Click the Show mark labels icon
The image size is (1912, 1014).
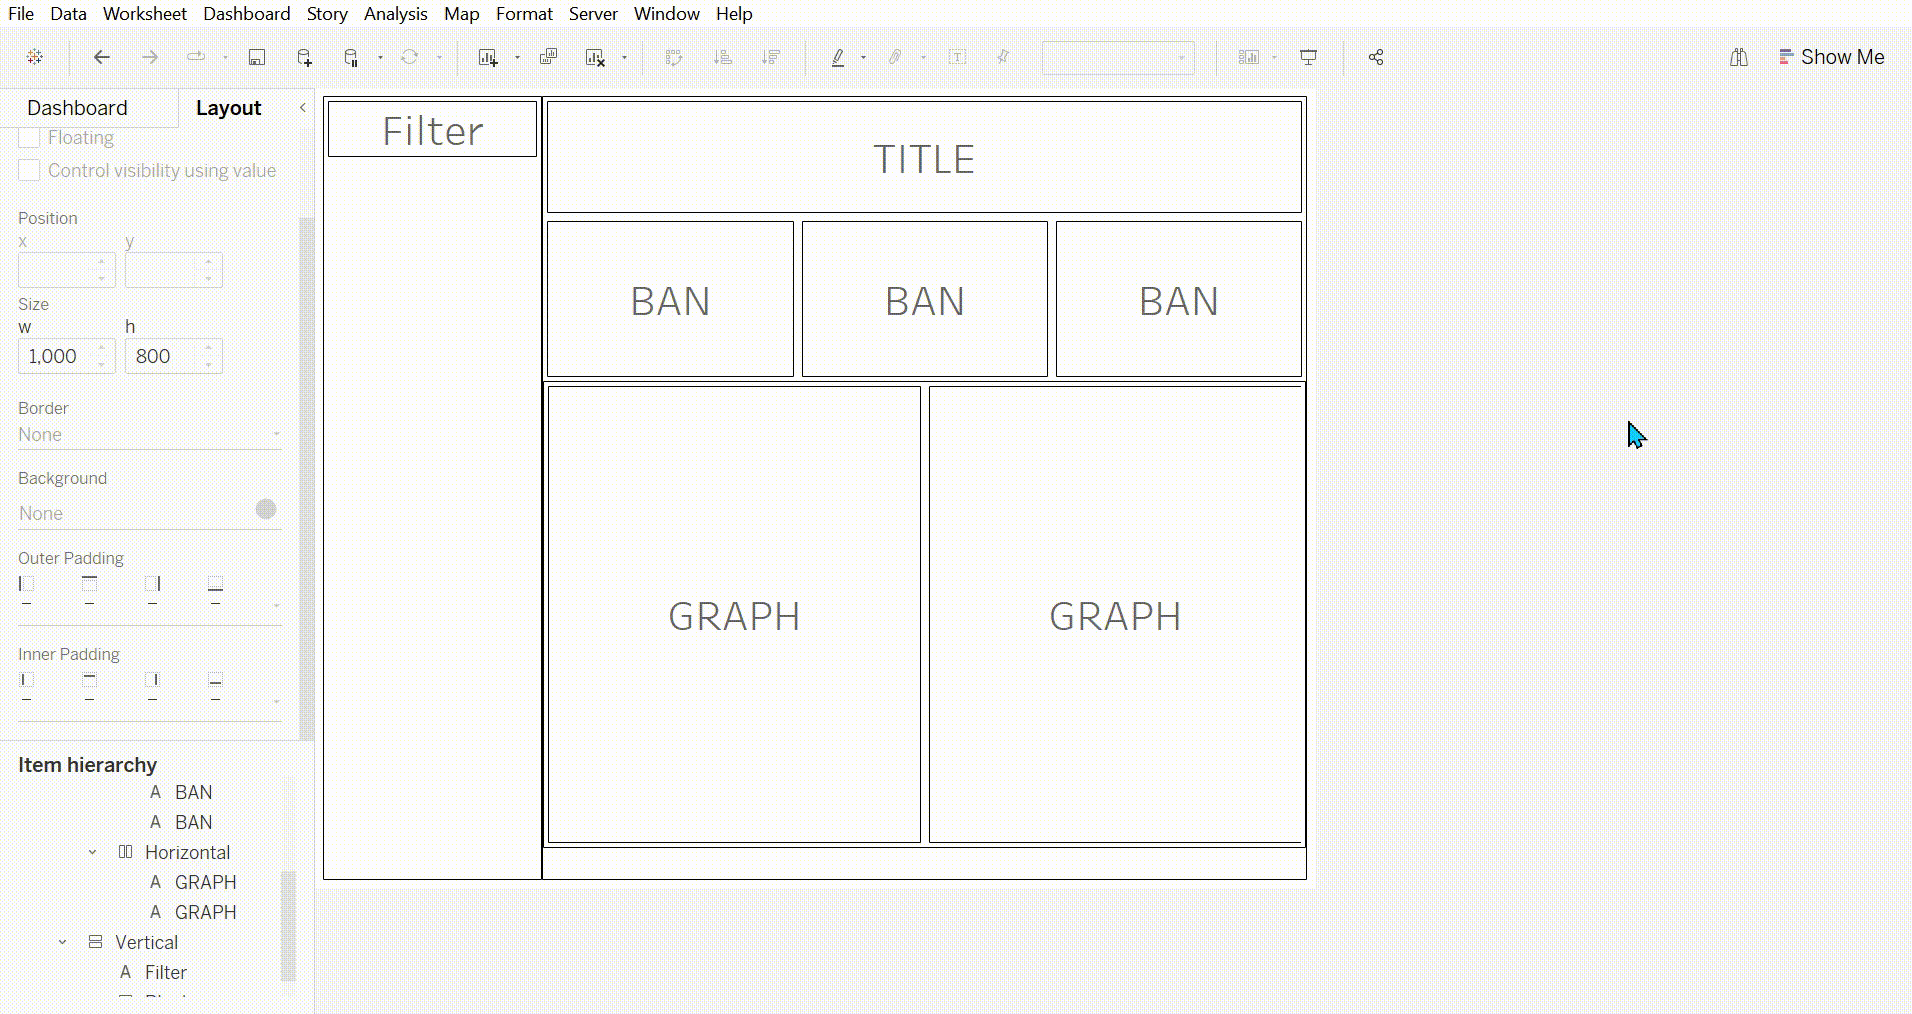pyautogui.click(x=958, y=57)
